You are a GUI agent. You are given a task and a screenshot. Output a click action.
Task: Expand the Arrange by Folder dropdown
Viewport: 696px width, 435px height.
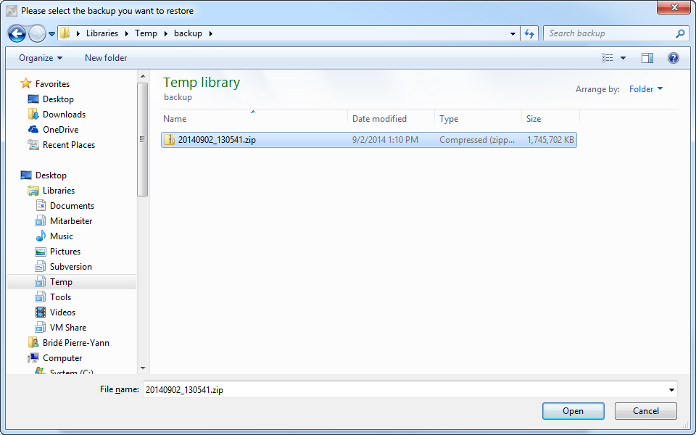point(645,89)
